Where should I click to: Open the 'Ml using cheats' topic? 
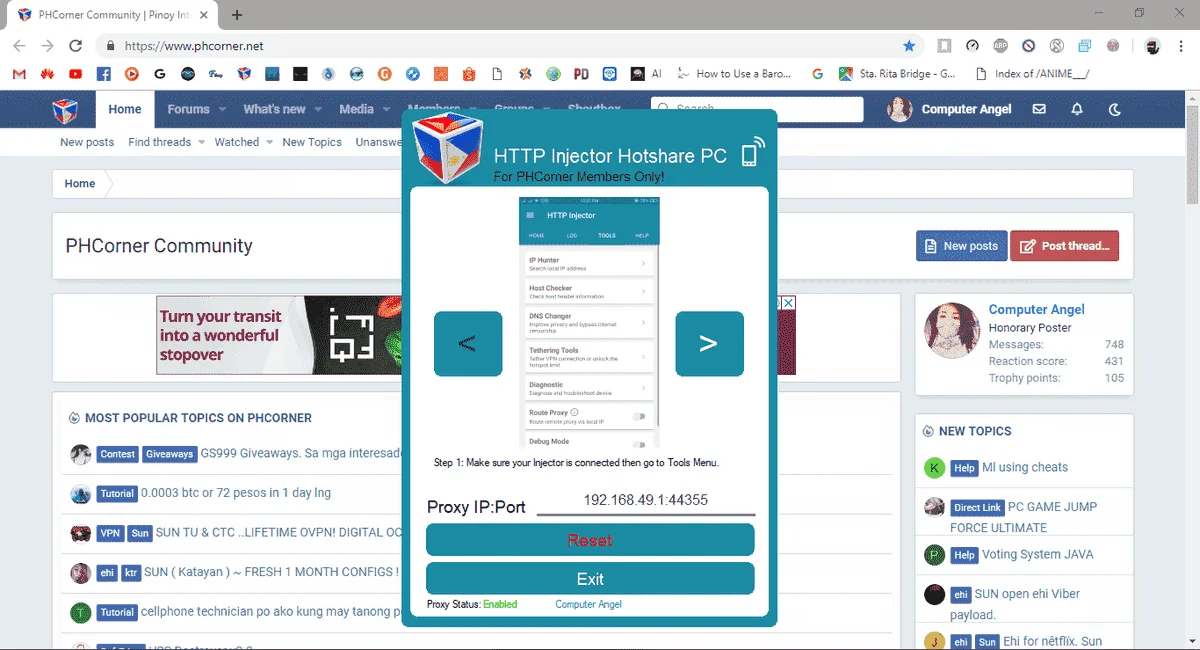point(1024,467)
